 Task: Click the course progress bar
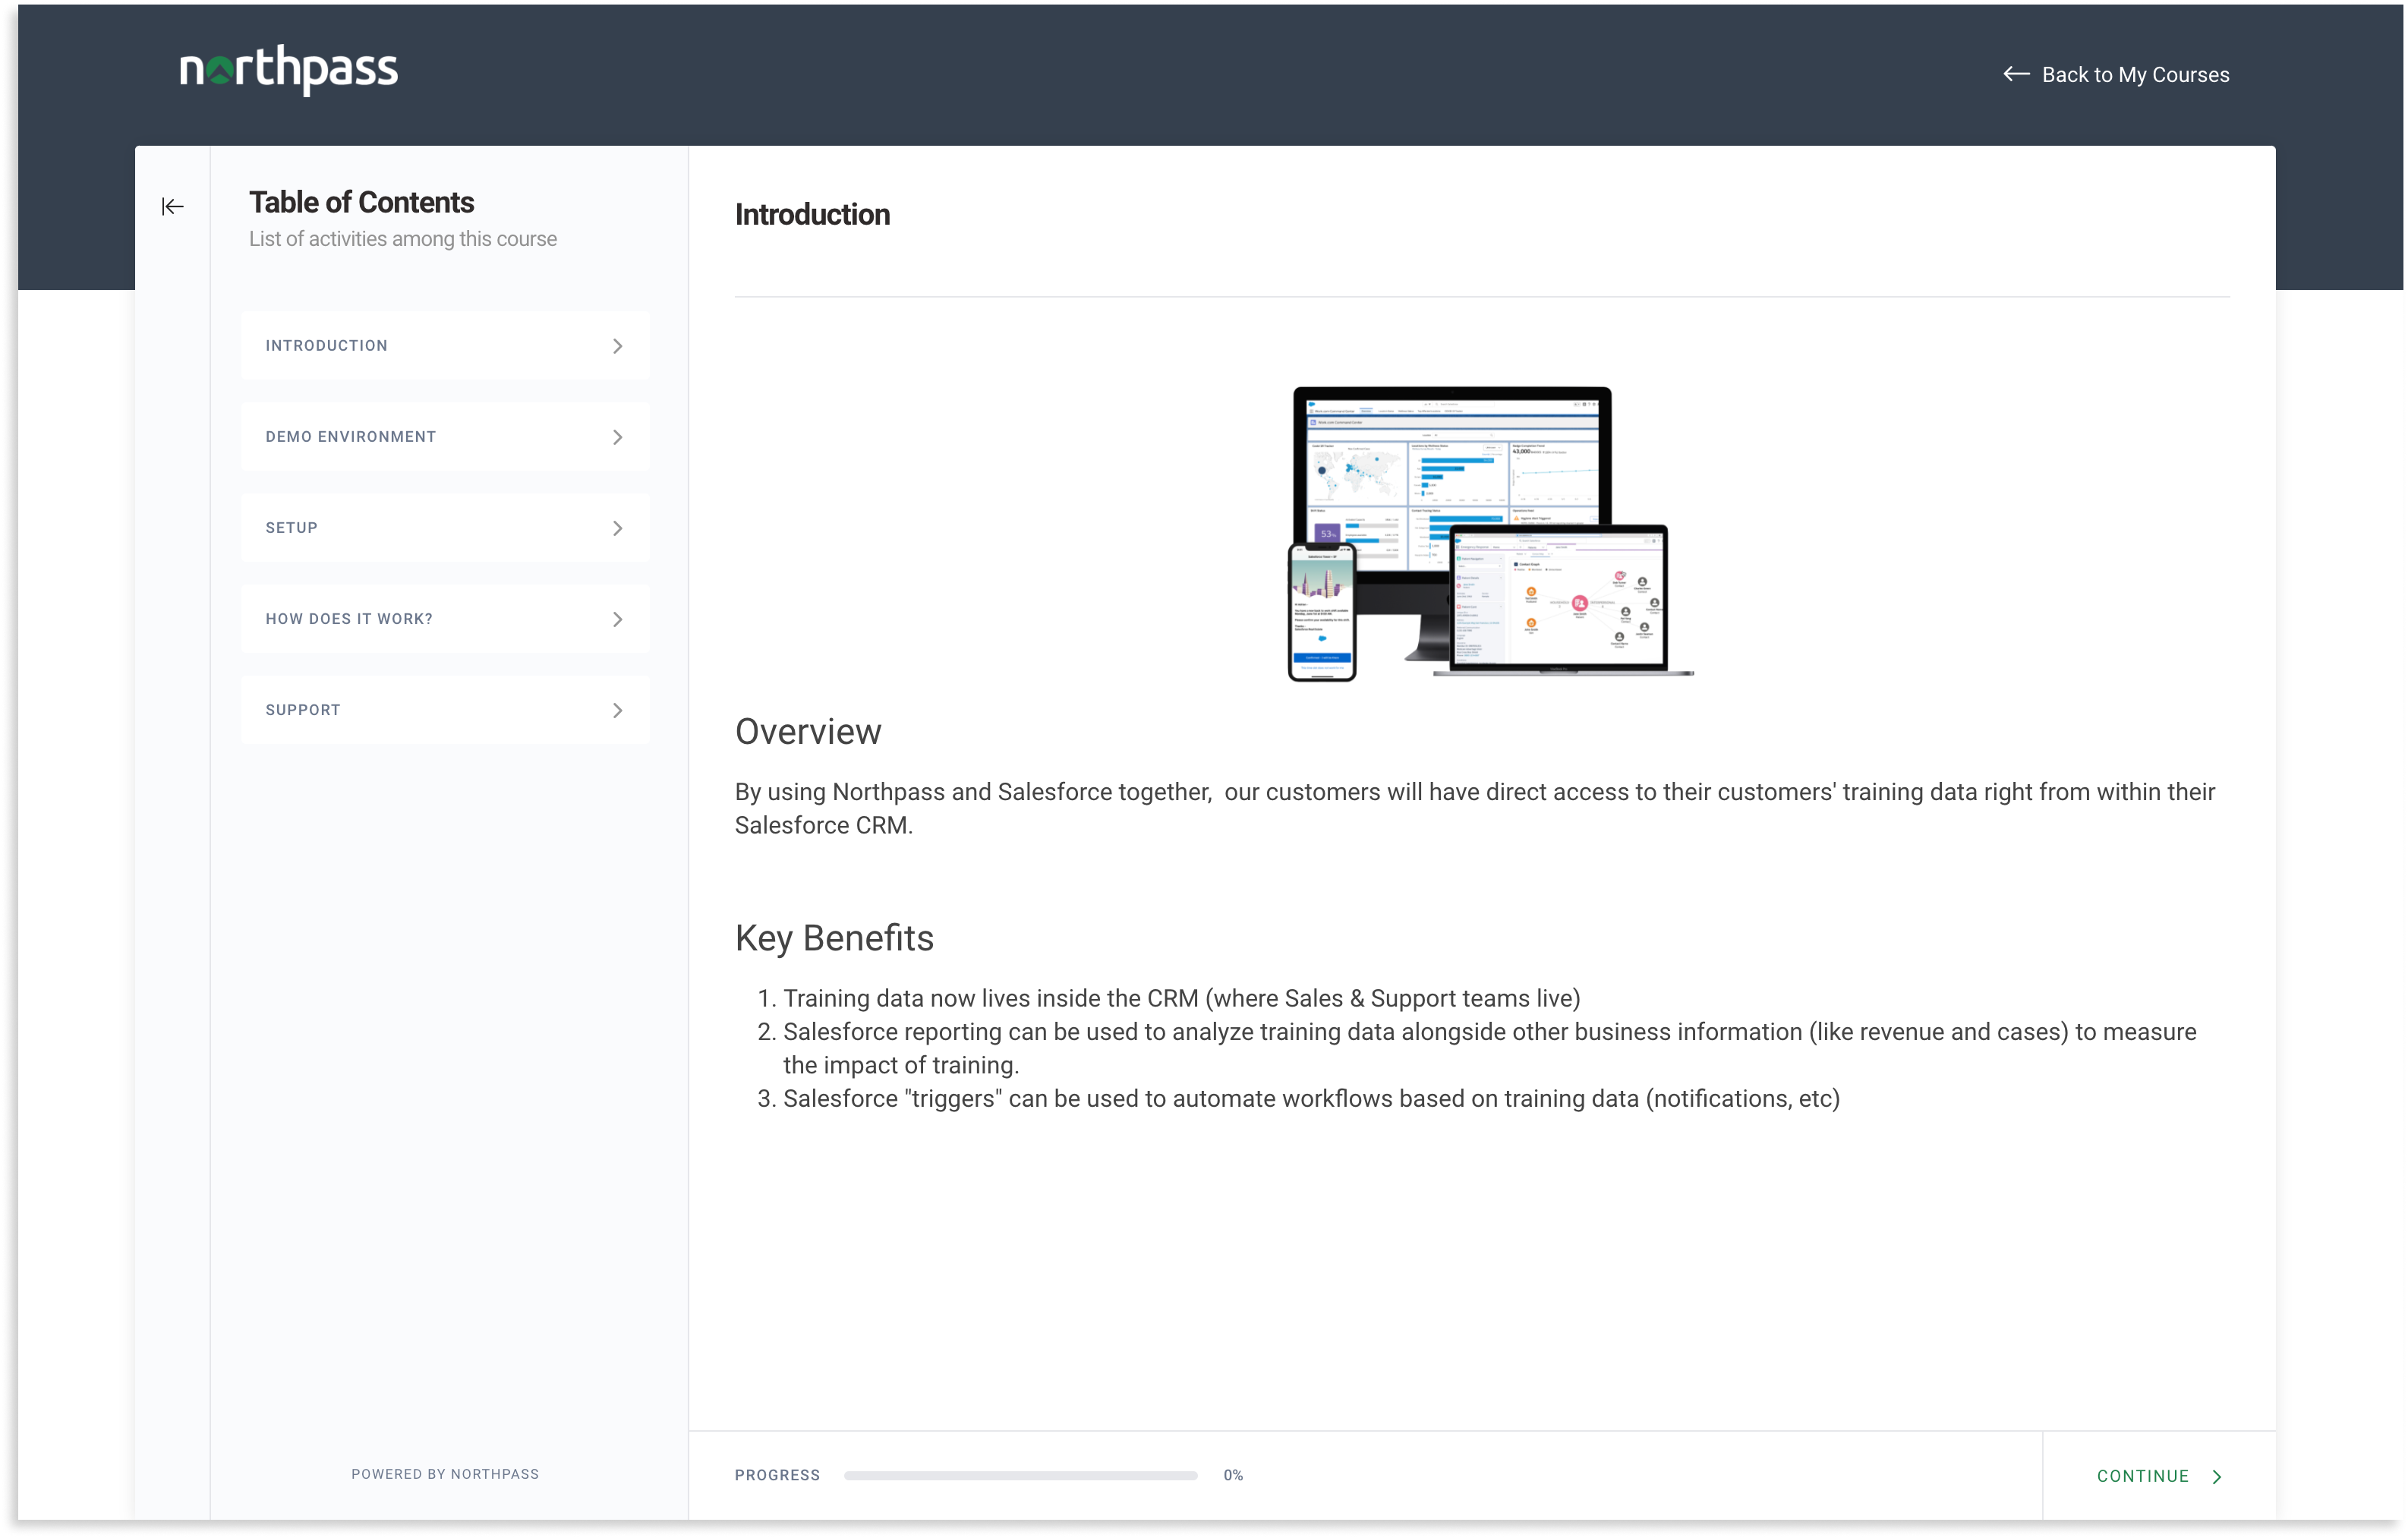point(1020,1475)
